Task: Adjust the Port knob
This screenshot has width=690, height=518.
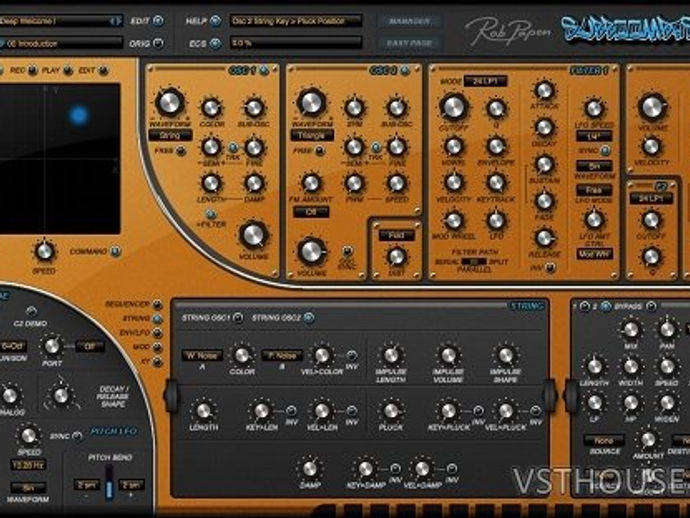Action: coord(52,346)
